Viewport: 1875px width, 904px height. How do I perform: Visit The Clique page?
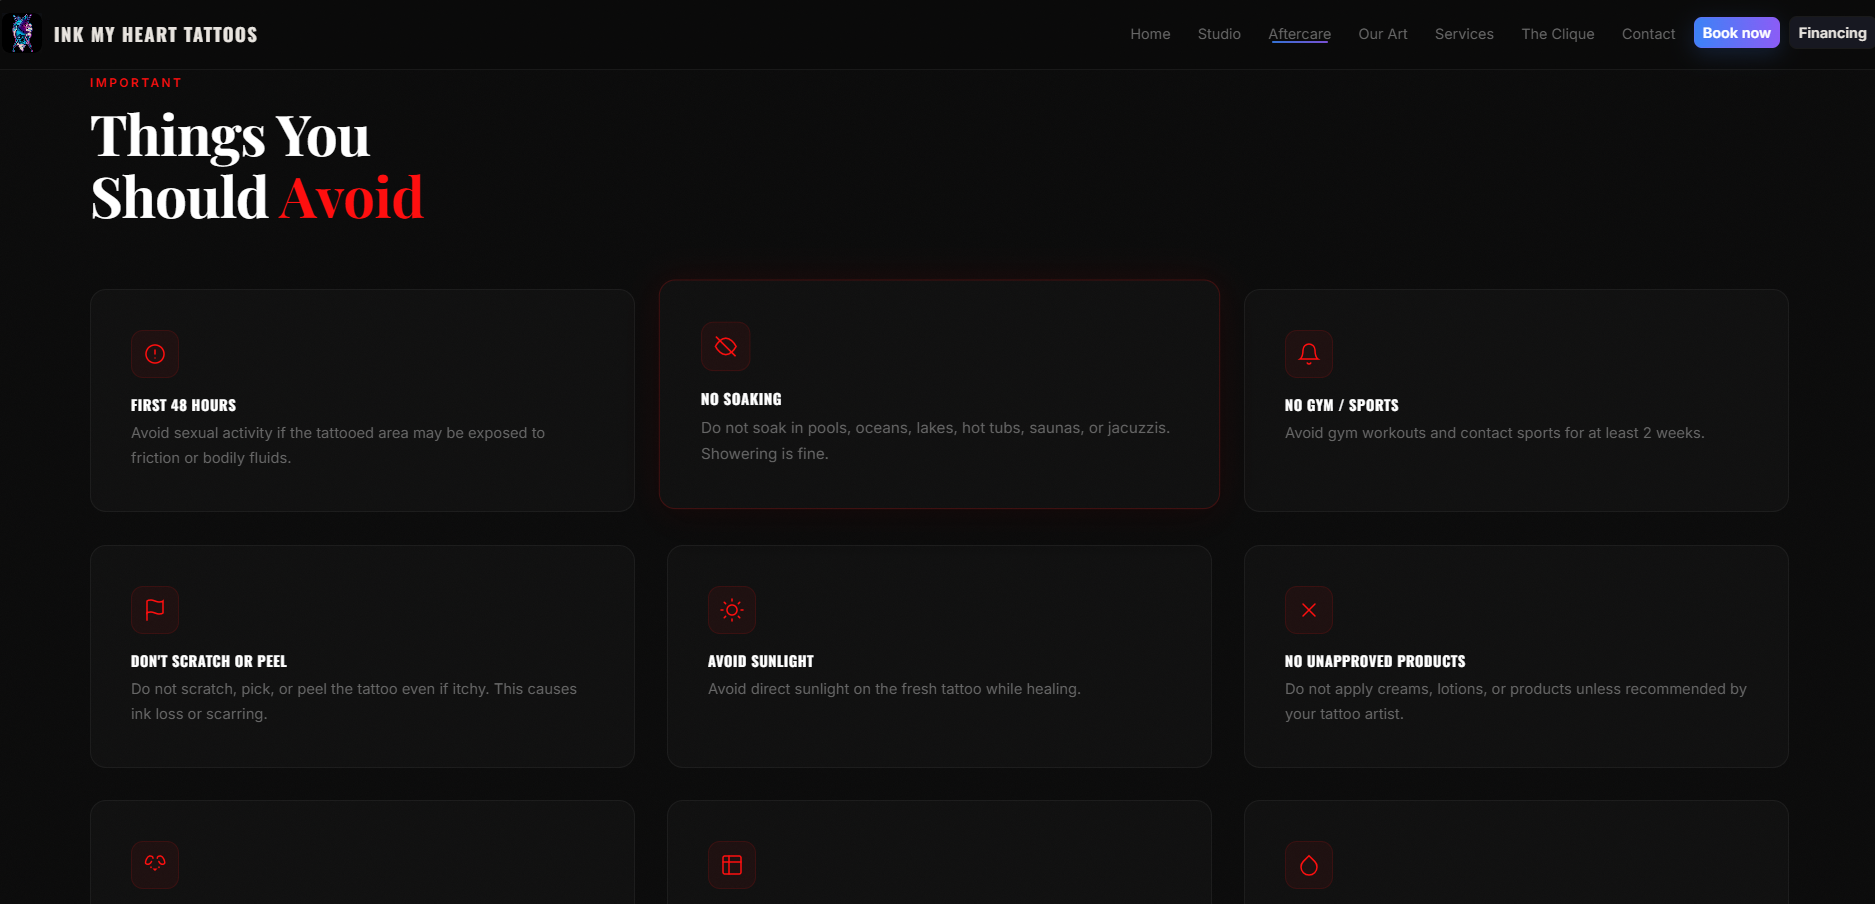[x=1557, y=34]
